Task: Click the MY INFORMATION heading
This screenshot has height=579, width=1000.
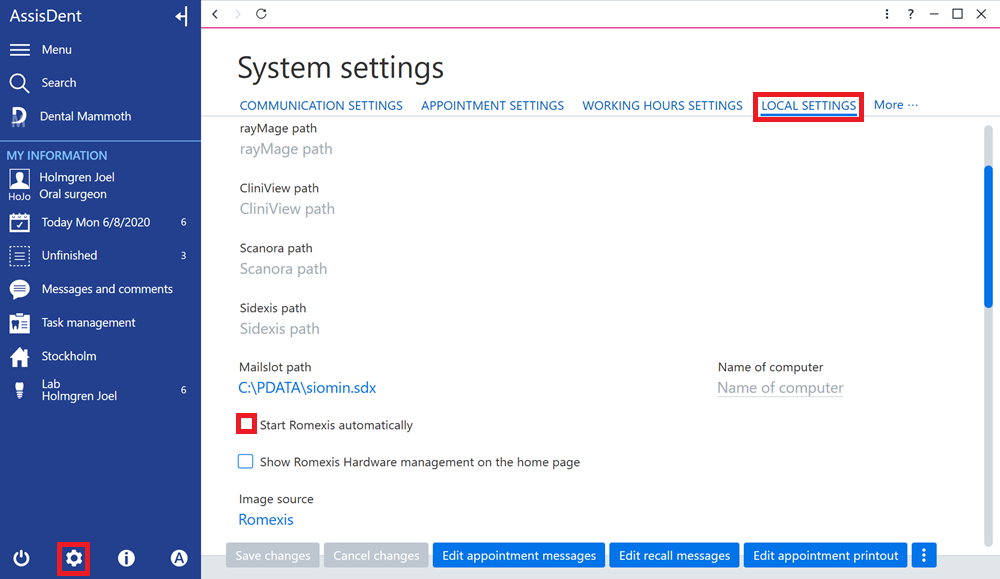Action: 57,156
